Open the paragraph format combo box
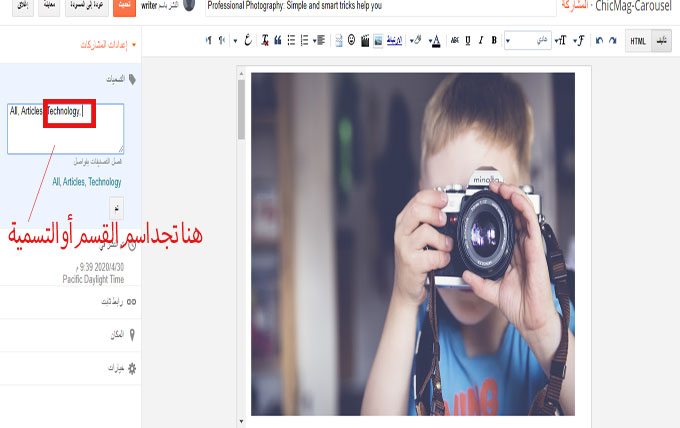 pos(528,40)
